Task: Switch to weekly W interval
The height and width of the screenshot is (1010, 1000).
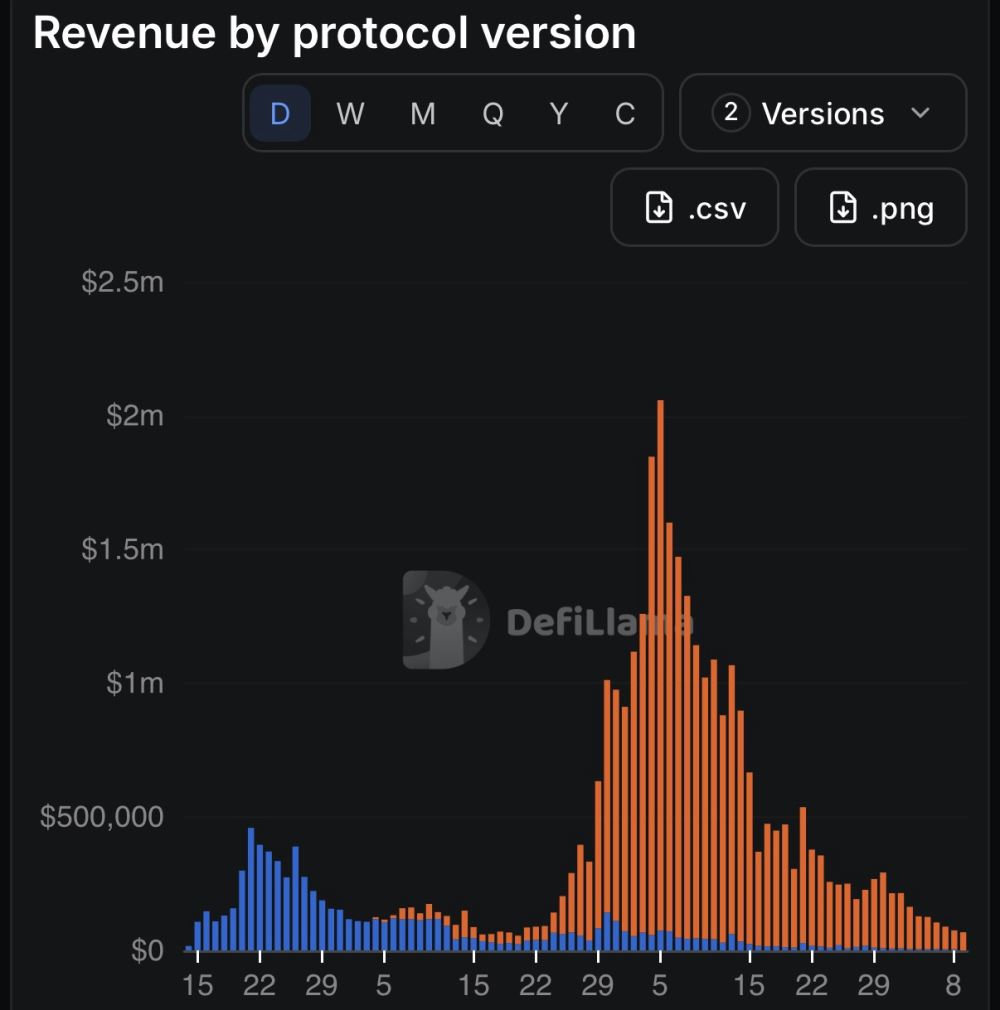Action: (x=350, y=113)
